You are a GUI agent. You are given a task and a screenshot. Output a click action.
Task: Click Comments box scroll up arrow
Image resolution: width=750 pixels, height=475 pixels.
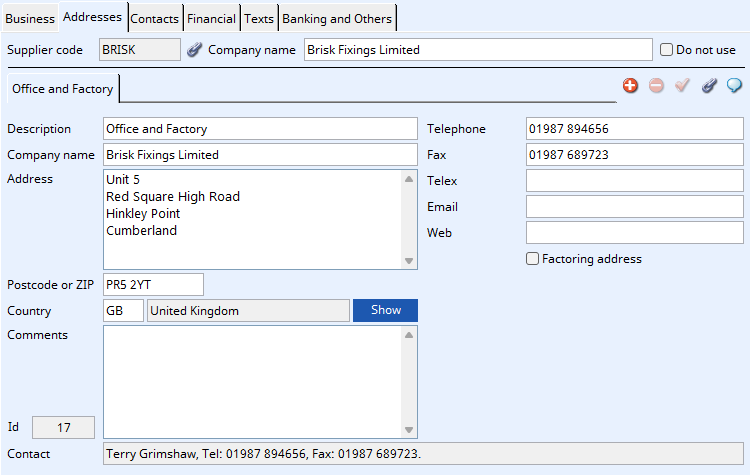click(409, 335)
